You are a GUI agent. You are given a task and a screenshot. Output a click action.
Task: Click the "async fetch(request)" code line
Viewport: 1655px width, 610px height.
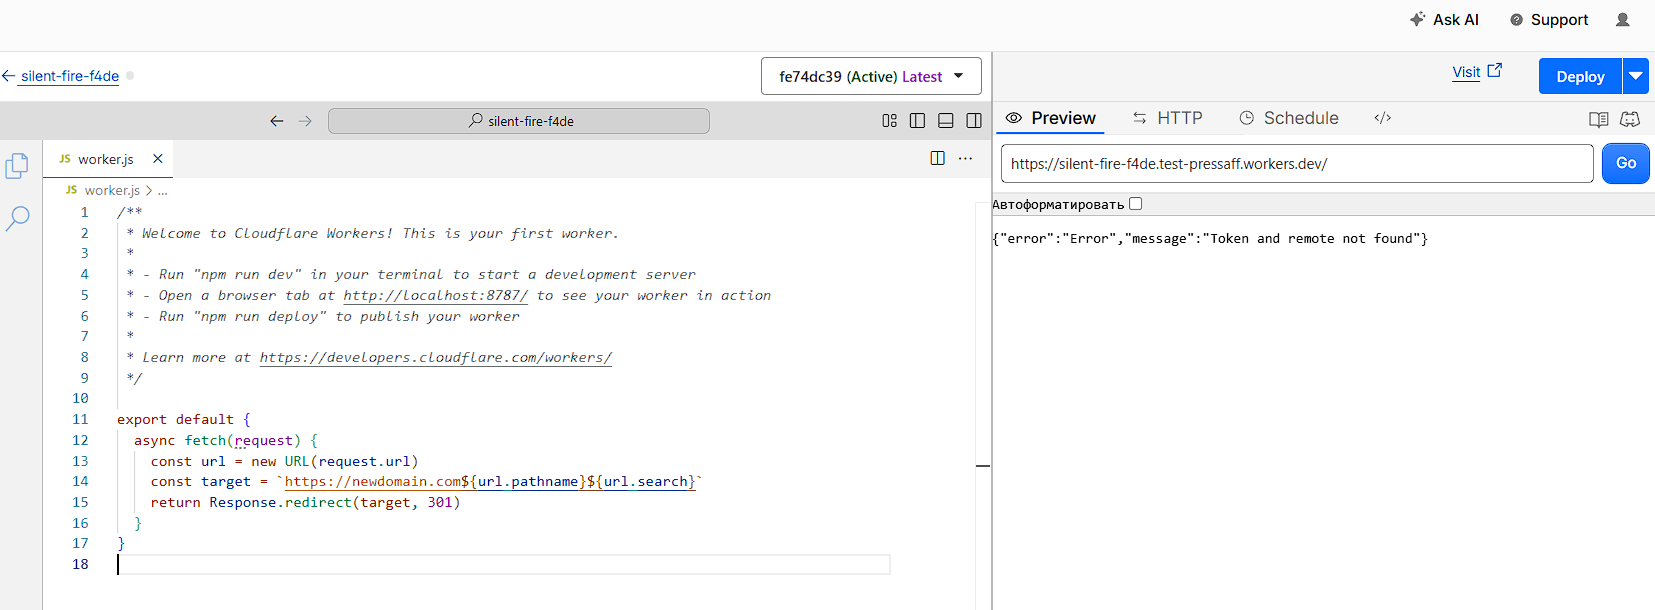(x=226, y=440)
